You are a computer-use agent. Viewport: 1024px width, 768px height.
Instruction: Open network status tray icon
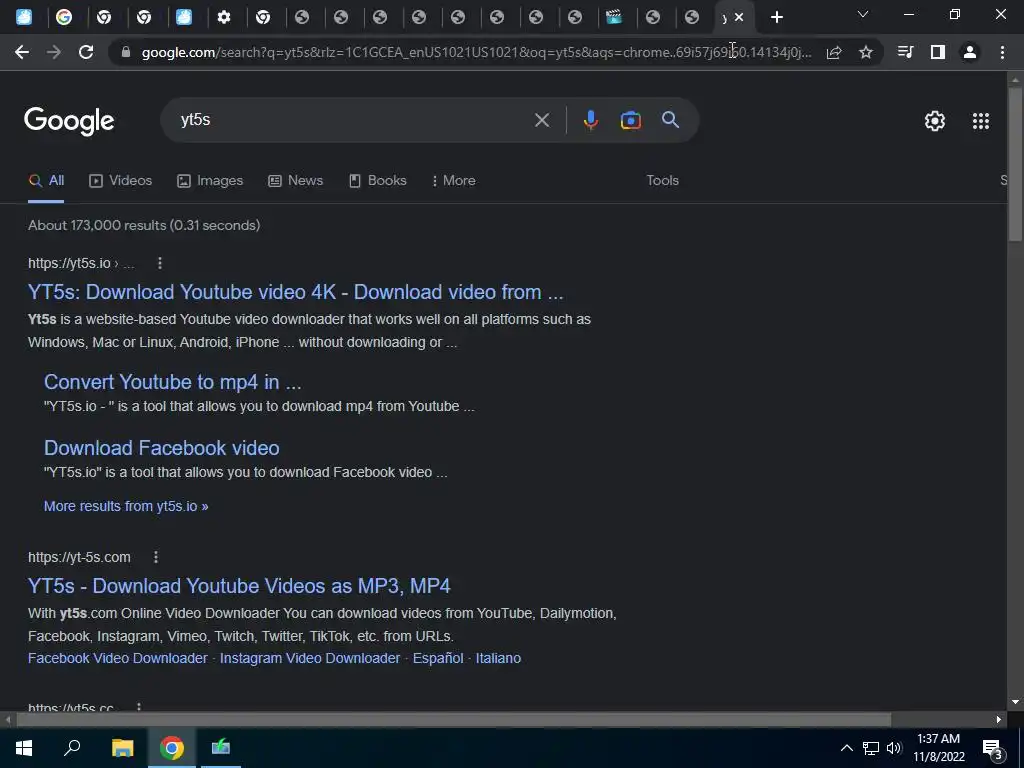click(871, 748)
